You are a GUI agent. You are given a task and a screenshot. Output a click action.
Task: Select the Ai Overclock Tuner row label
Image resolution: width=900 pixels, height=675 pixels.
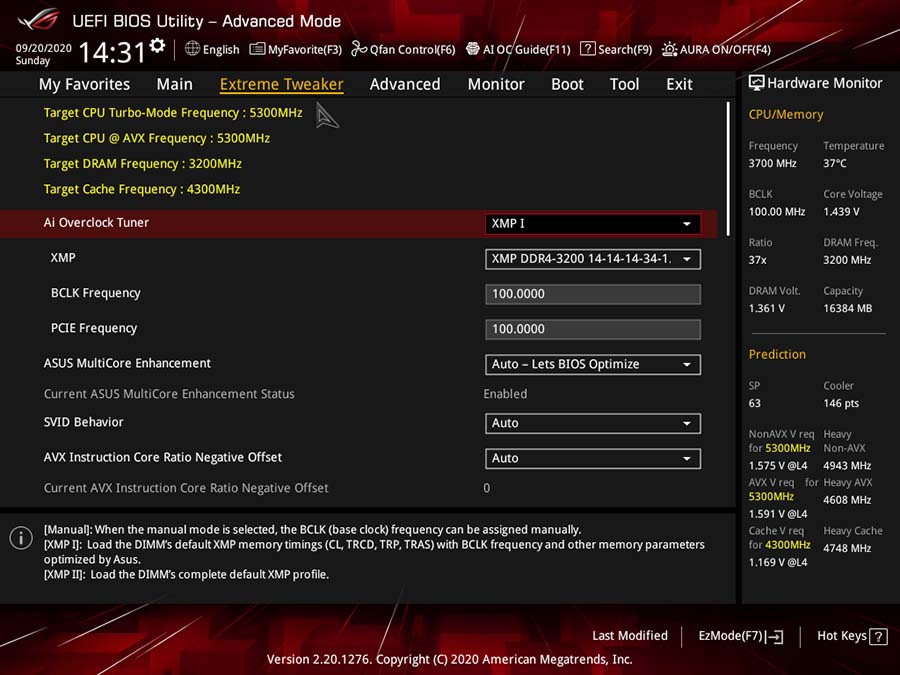(x=96, y=223)
